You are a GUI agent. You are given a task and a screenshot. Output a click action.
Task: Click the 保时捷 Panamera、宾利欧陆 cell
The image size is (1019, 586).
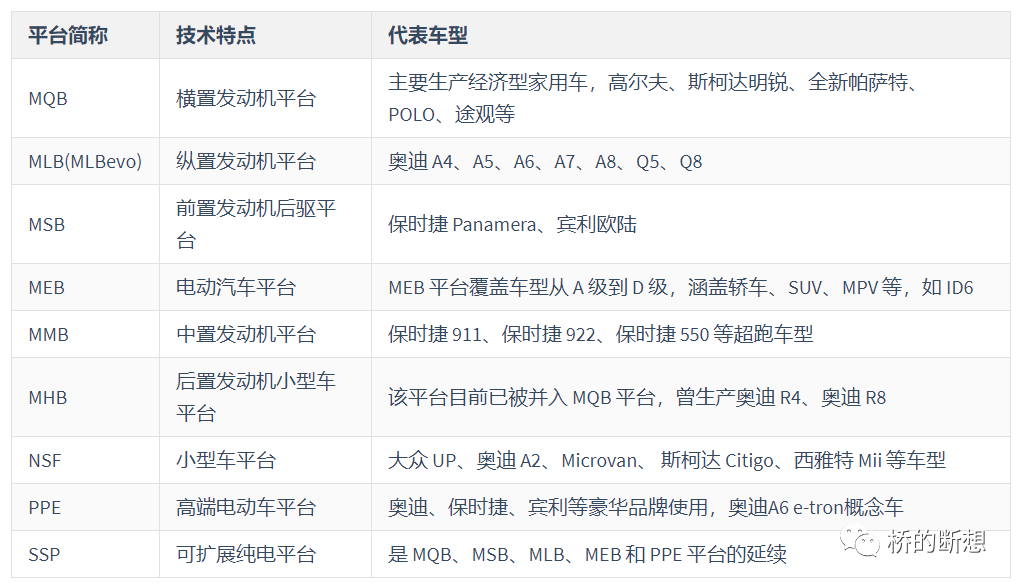[690, 224]
